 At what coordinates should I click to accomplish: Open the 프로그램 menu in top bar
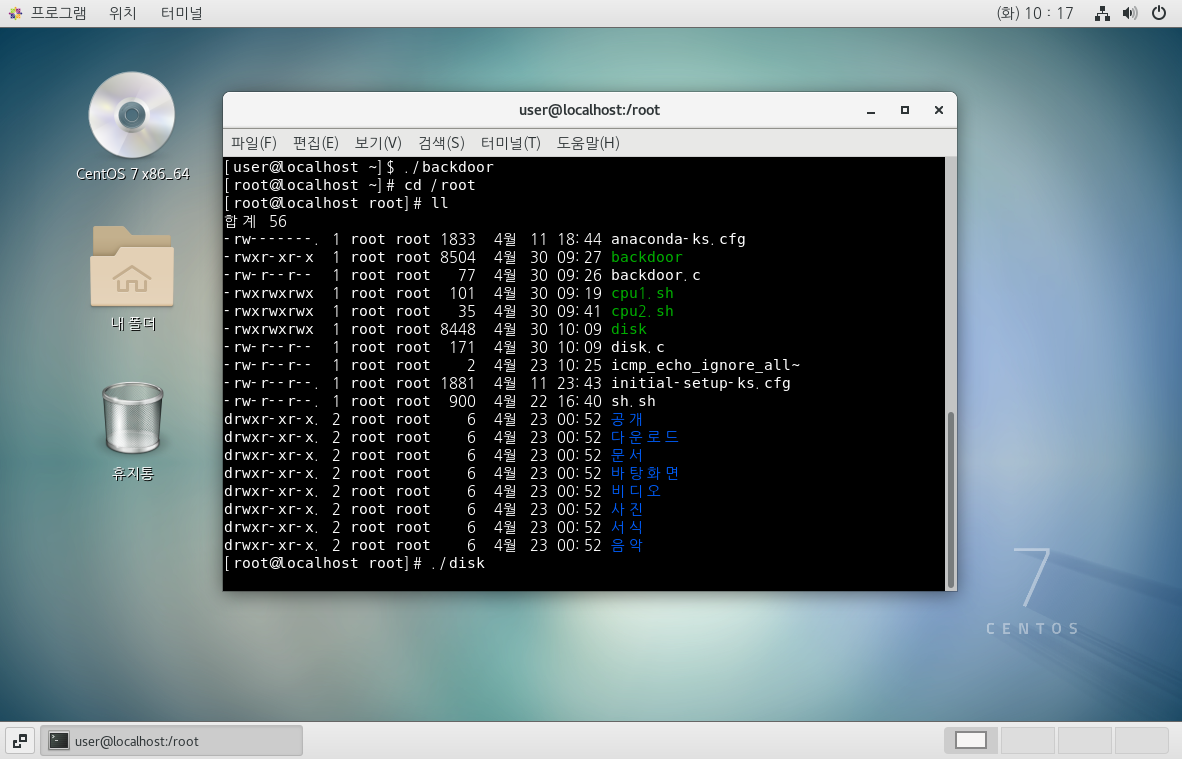58,13
